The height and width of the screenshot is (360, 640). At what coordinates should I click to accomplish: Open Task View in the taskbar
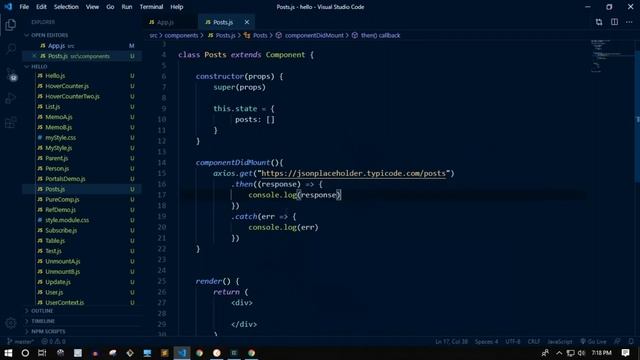coord(42,353)
